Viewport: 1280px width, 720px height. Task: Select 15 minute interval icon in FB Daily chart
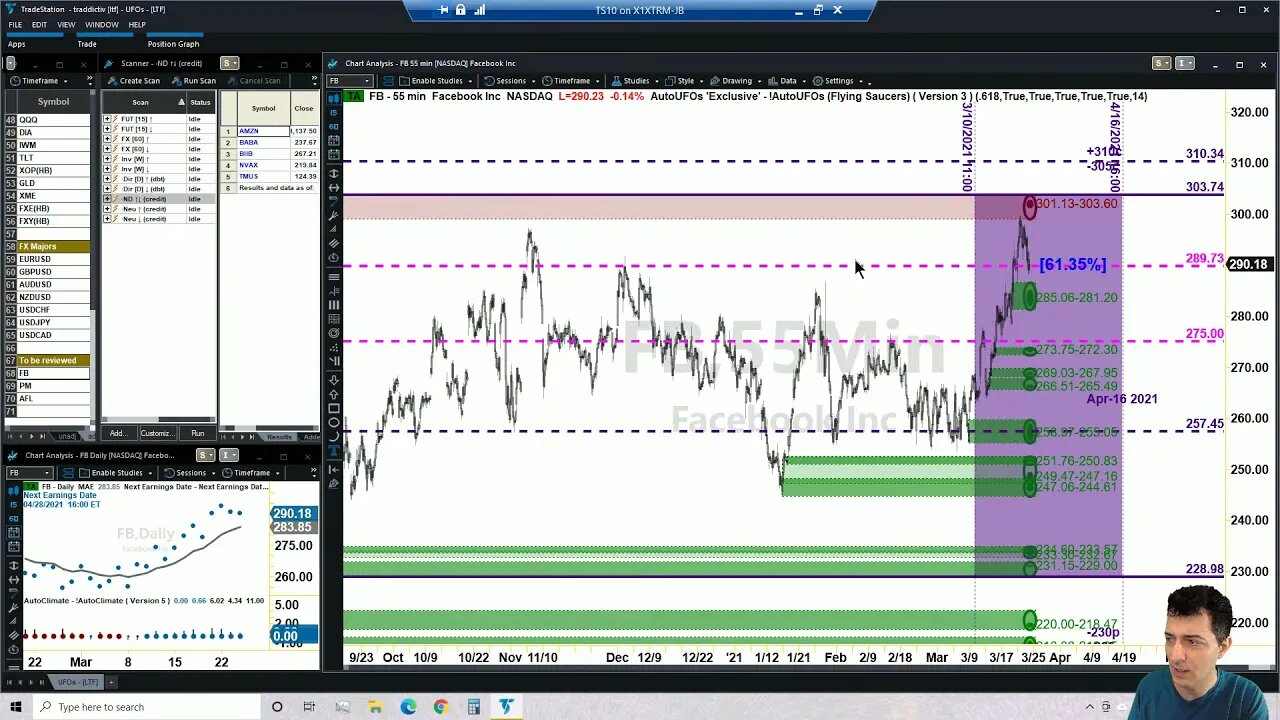(13, 505)
